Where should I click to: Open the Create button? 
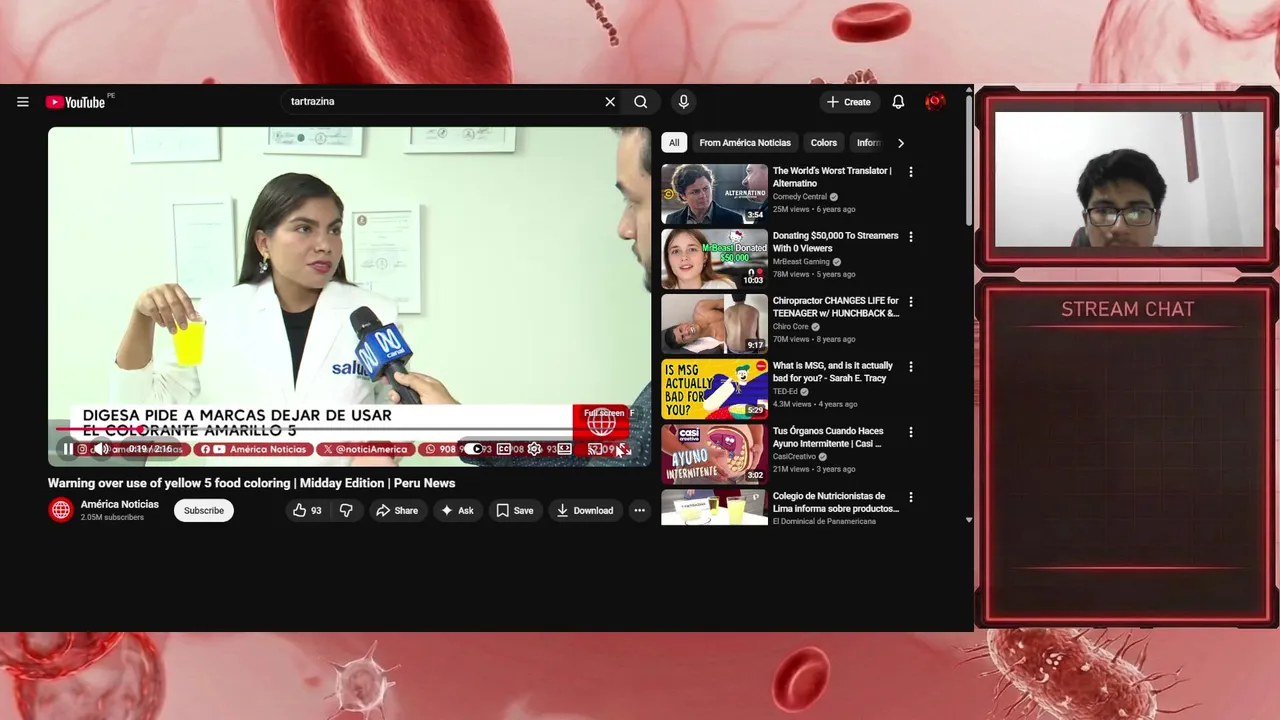click(x=848, y=102)
